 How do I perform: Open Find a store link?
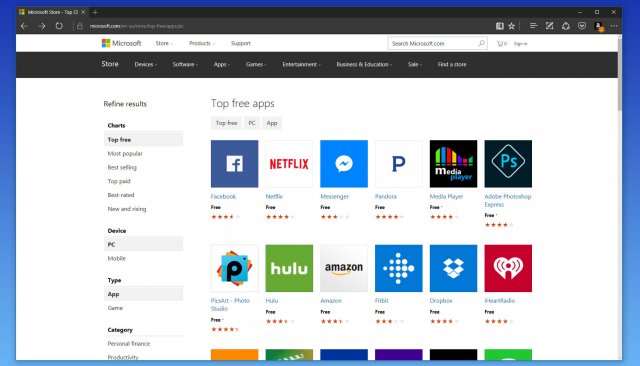(452, 64)
